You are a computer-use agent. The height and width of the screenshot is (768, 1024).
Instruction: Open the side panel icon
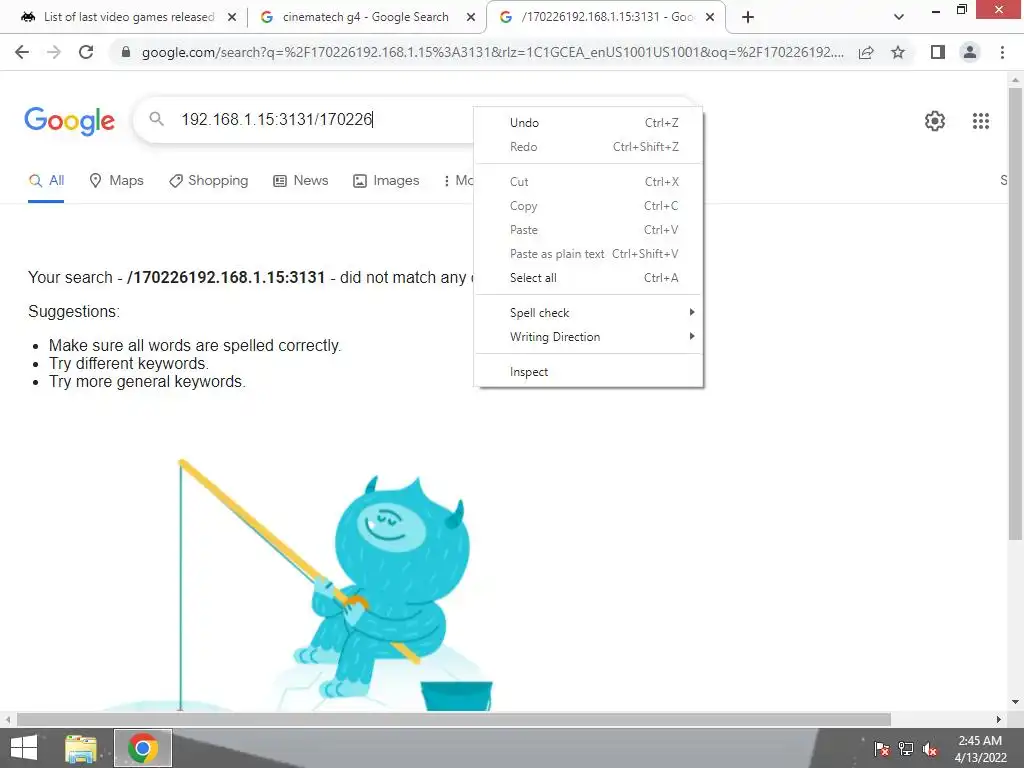point(938,52)
